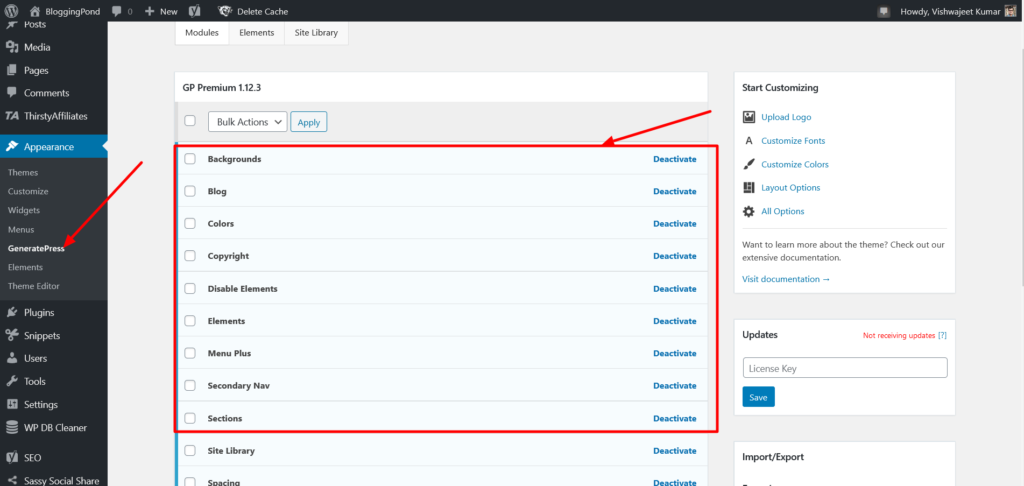The width and height of the screenshot is (1024, 486).
Task: Select the Menu Plus checkbox
Action: [x=190, y=353]
